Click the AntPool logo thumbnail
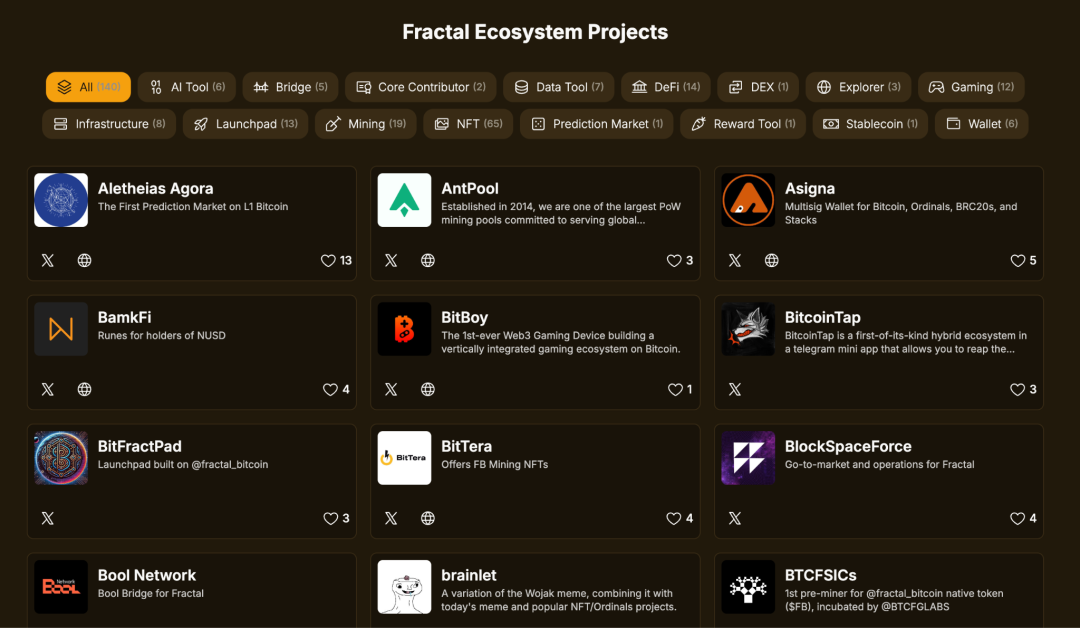Viewport: 1080px width, 628px height. point(404,200)
